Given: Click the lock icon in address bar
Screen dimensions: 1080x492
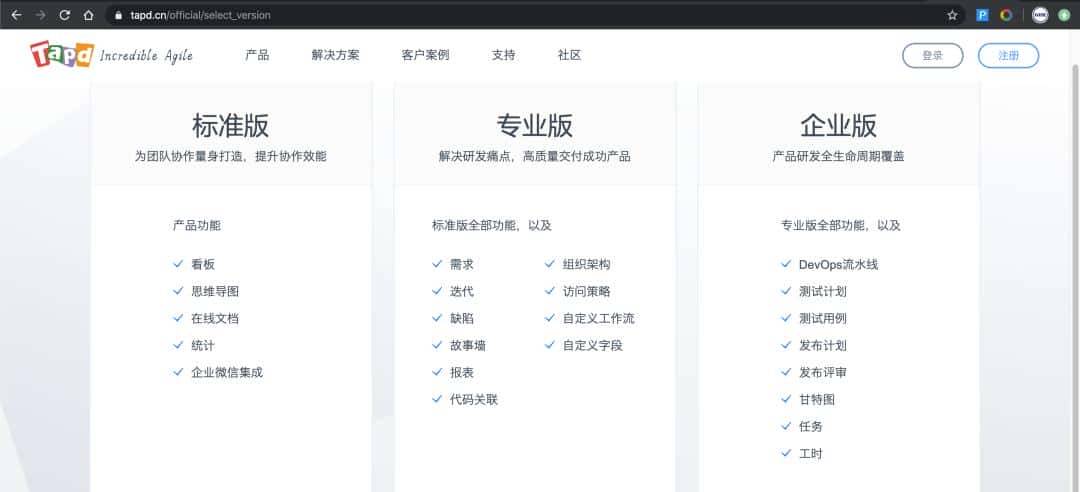Looking at the screenshot, I should pyautogui.click(x=118, y=15).
